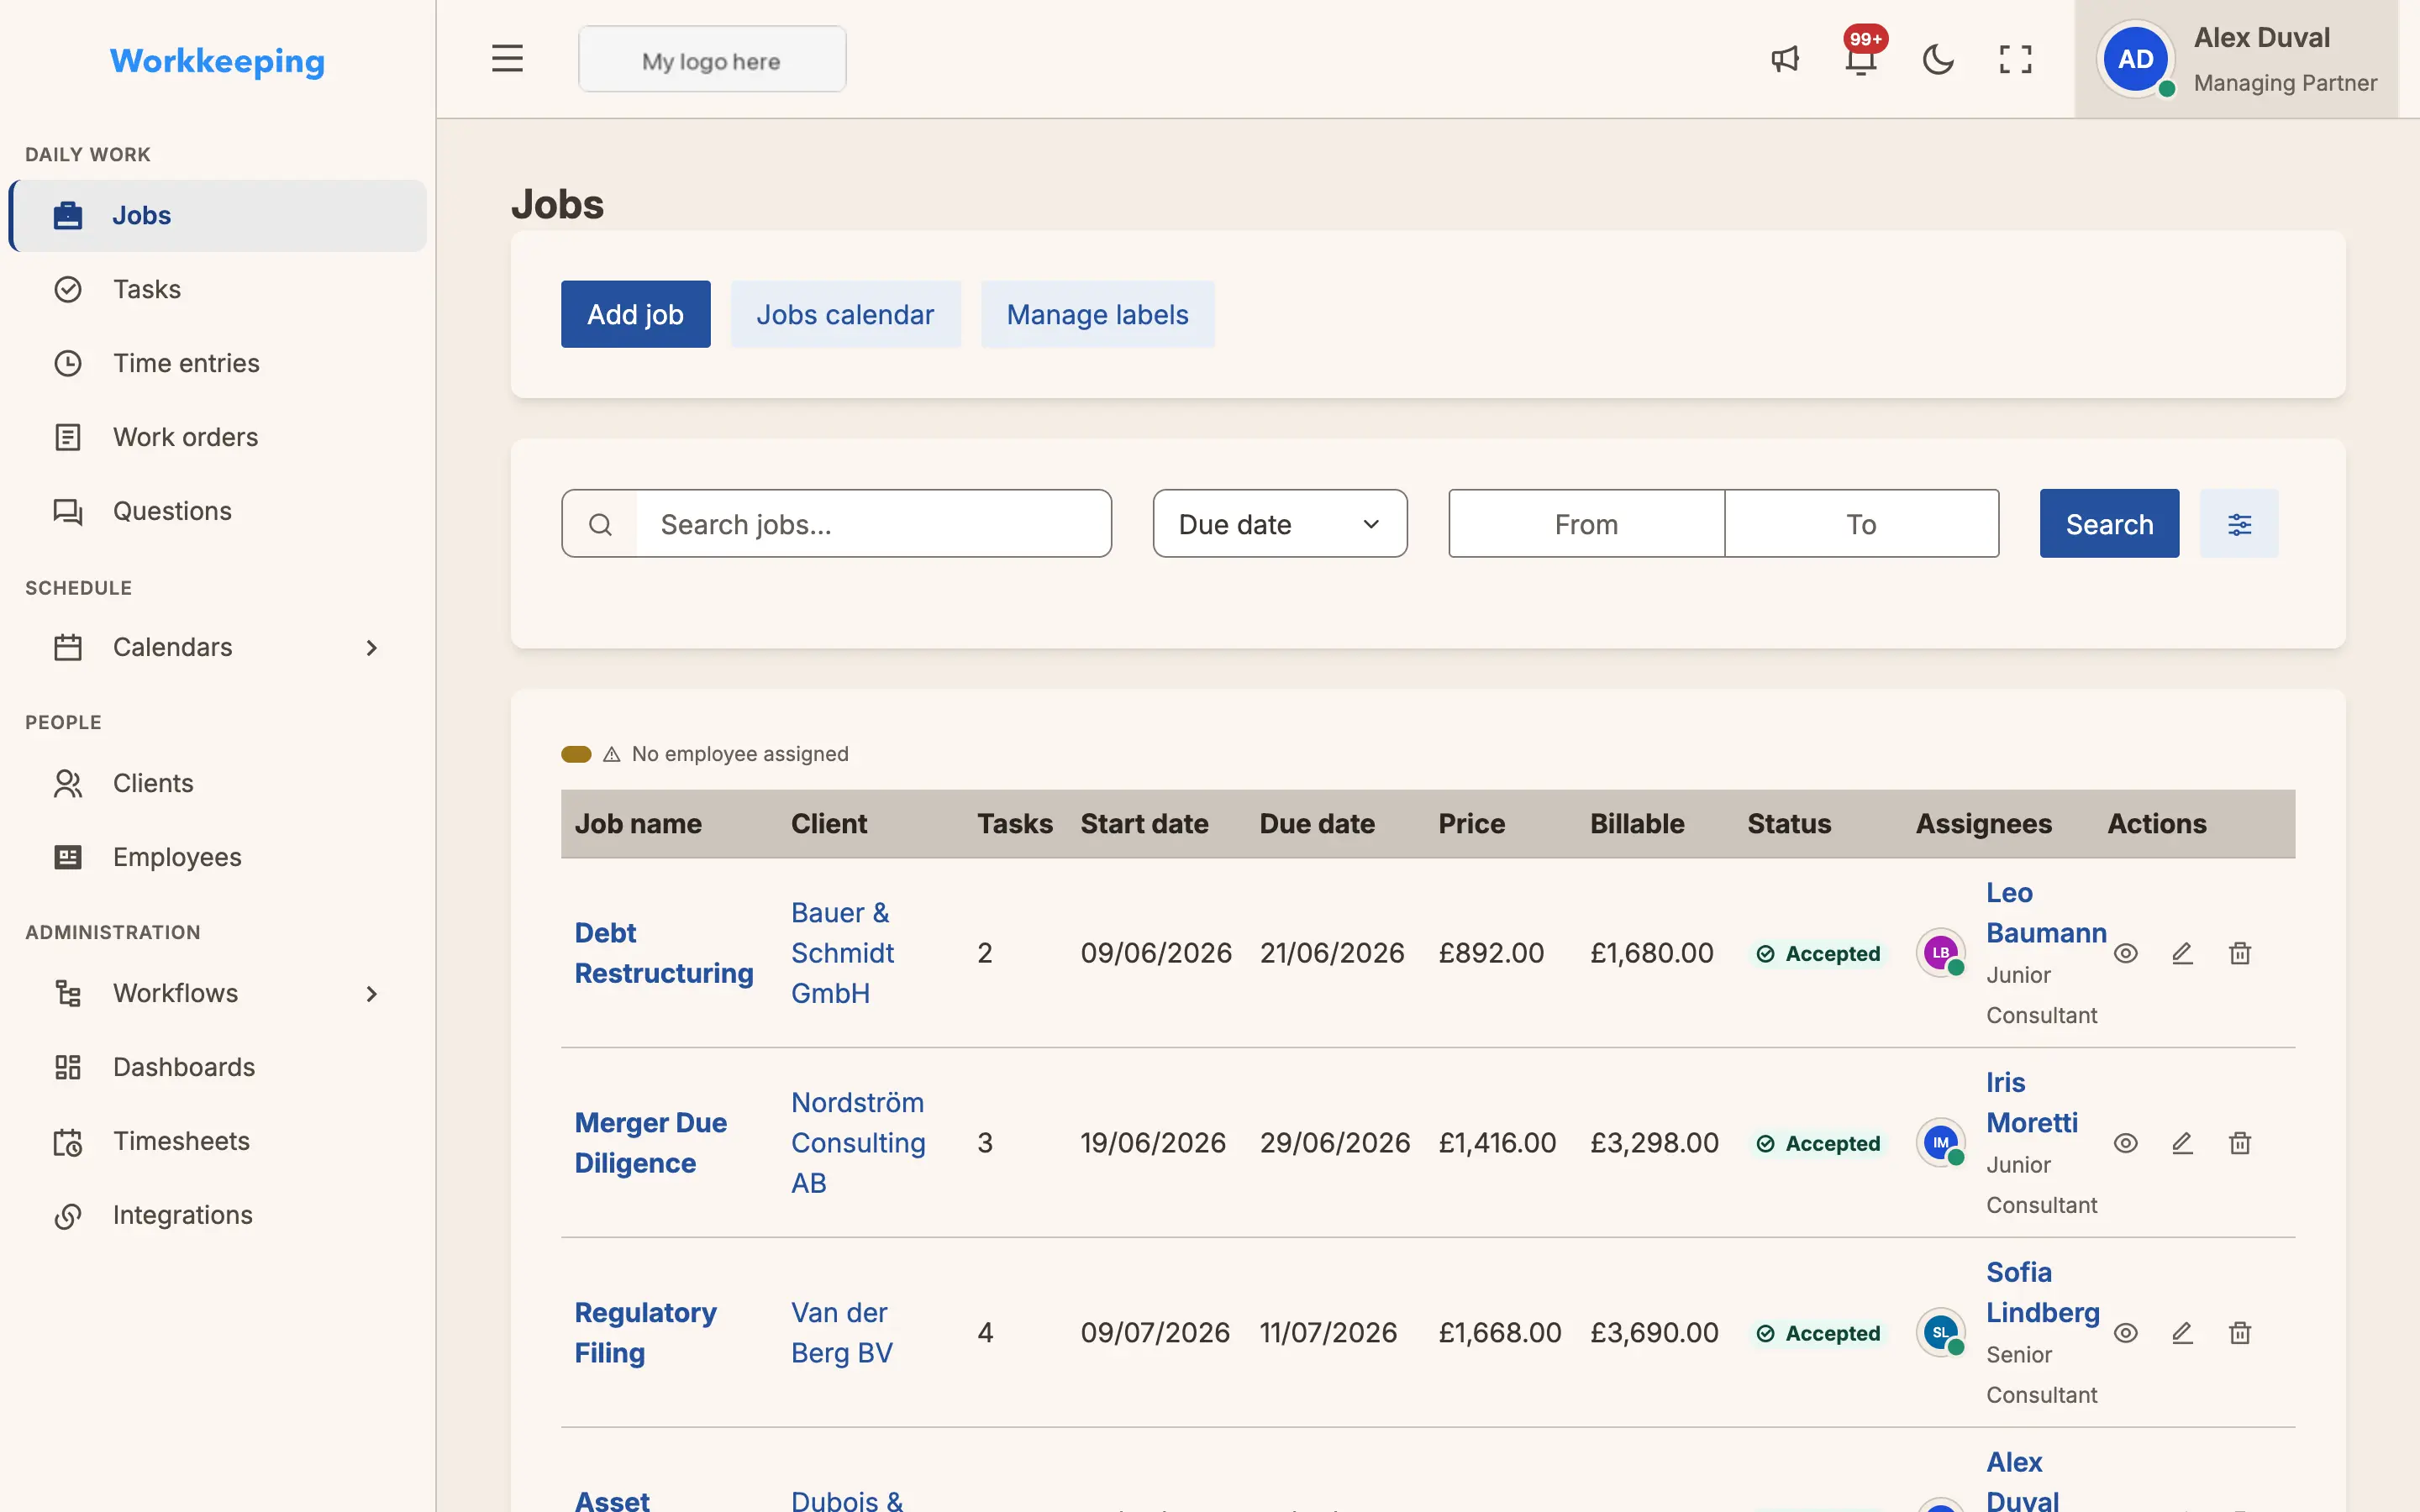
Task: Set the From date field
Action: tap(1586, 524)
